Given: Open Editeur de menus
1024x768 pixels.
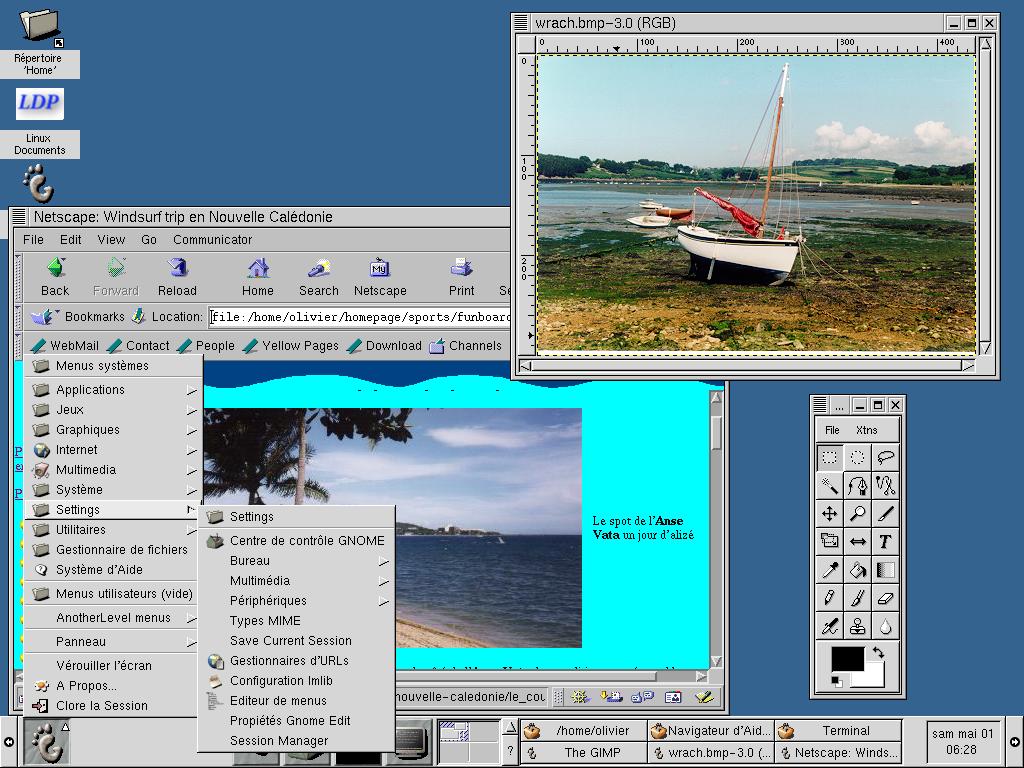Looking at the screenshot, I should (x=297, y=701).
